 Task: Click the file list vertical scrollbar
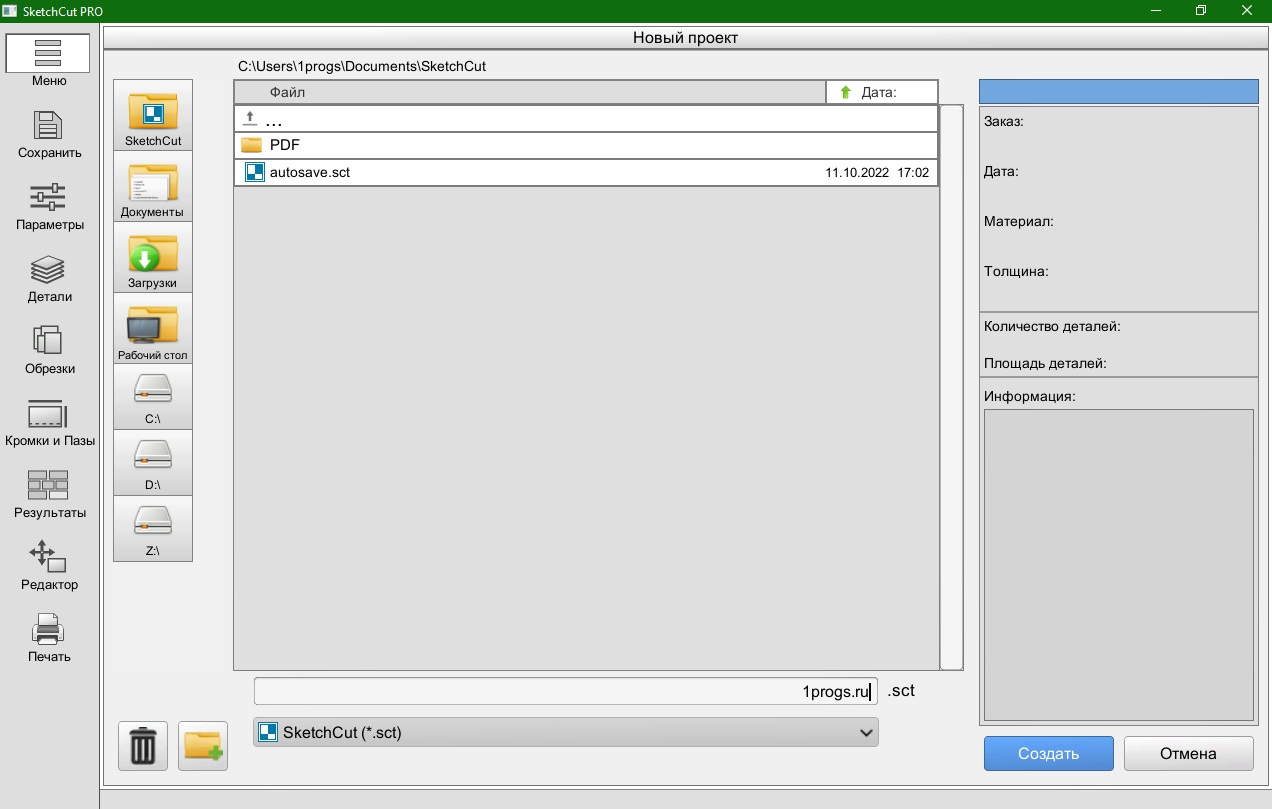pos(952,387)
